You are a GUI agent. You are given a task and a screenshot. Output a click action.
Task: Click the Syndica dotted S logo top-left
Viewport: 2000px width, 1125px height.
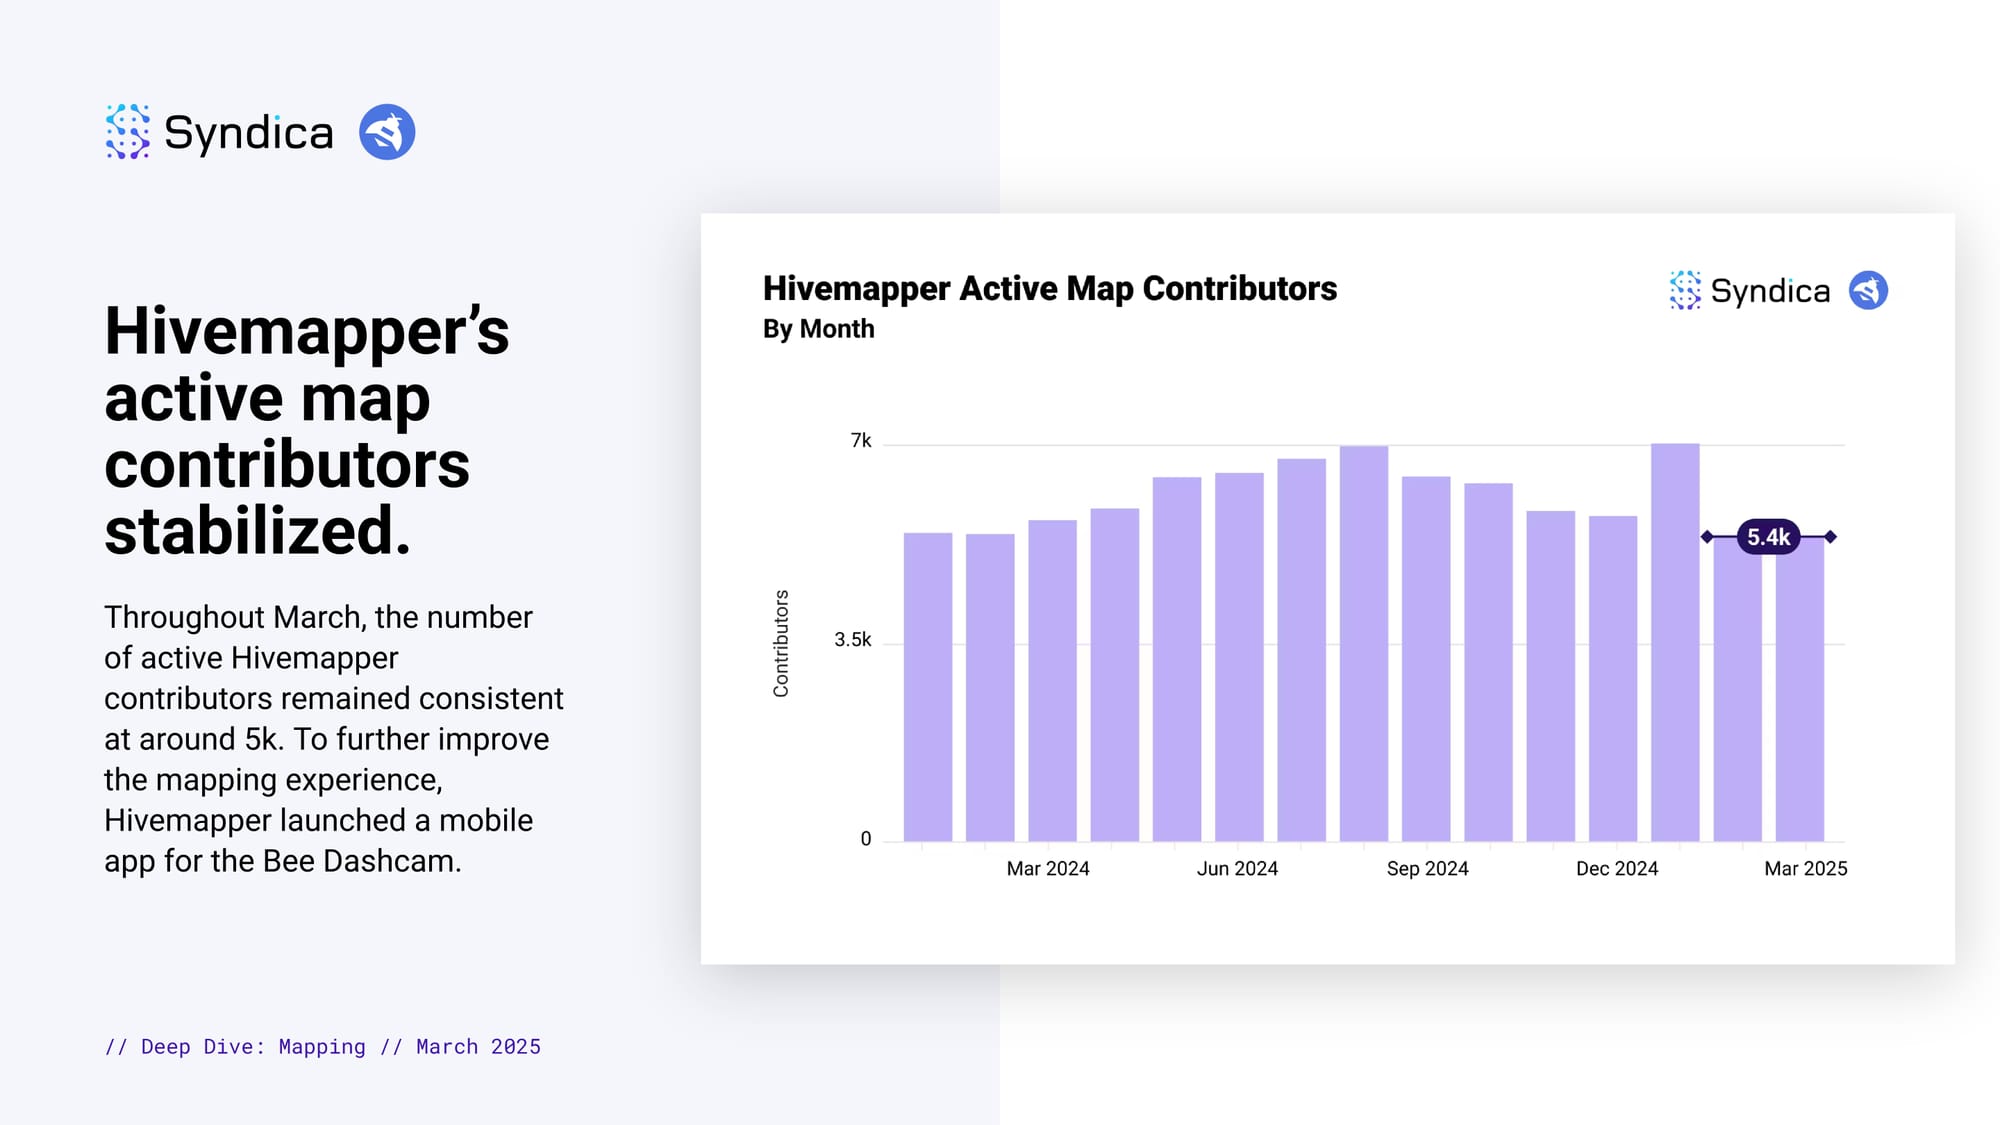(x=127, y=132)
